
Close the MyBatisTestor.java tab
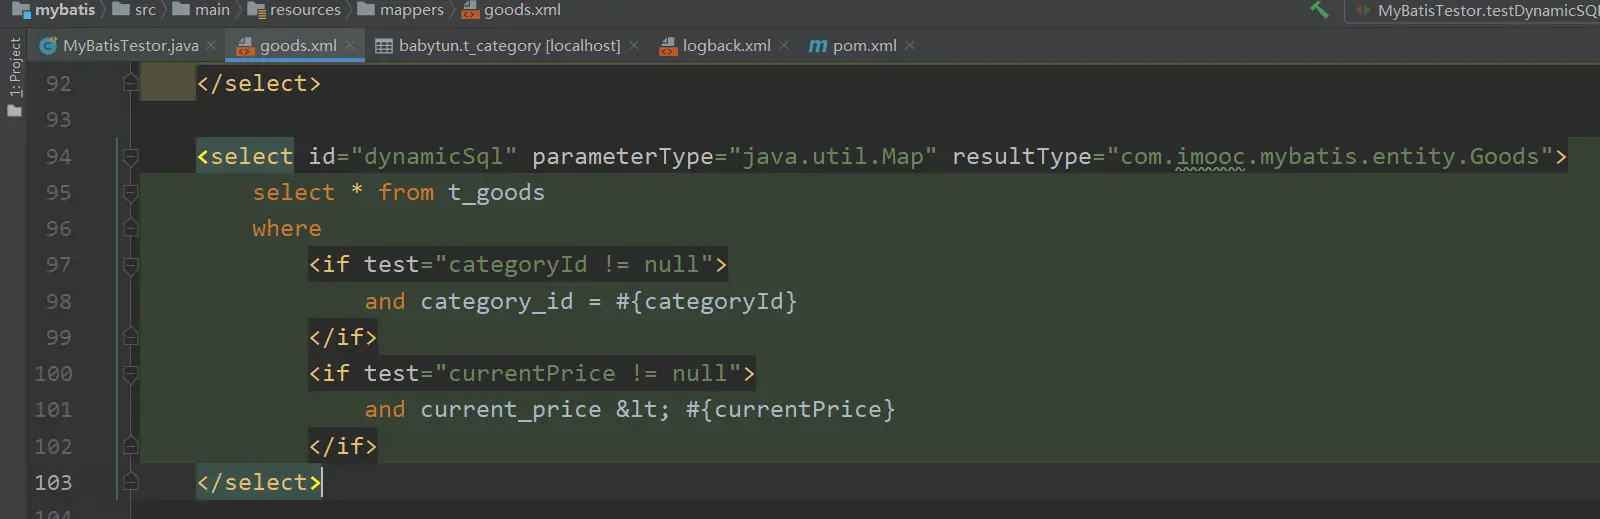[211, 46]
